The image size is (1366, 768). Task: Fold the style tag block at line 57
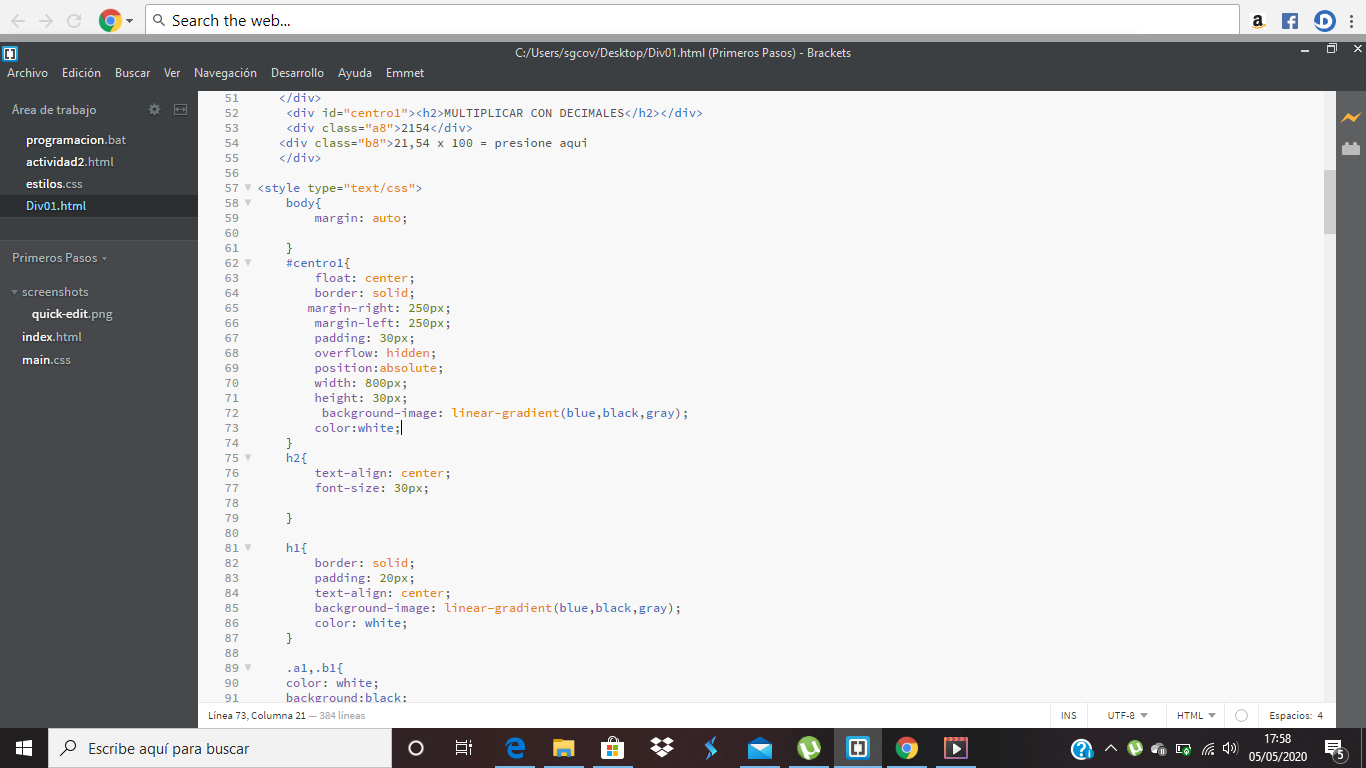(248, 188)
